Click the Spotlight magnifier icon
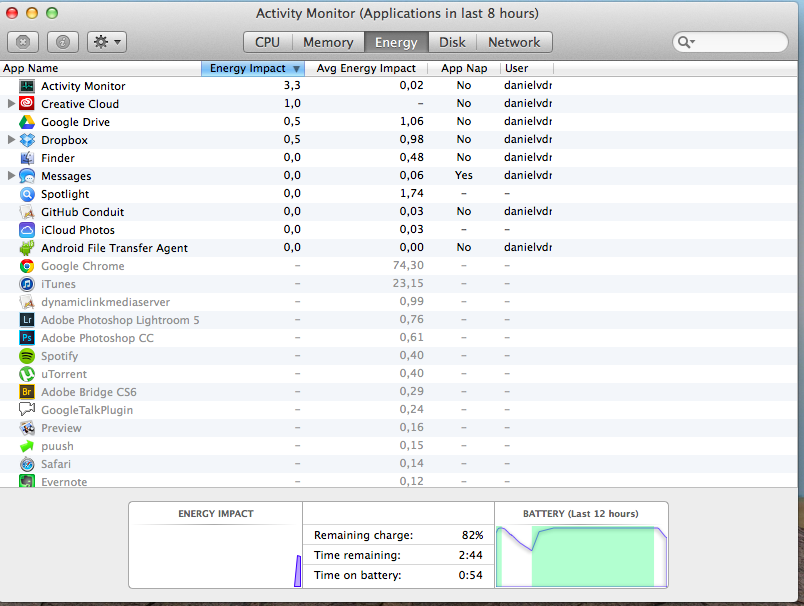 pyautogui.click(x=27, y=194)
